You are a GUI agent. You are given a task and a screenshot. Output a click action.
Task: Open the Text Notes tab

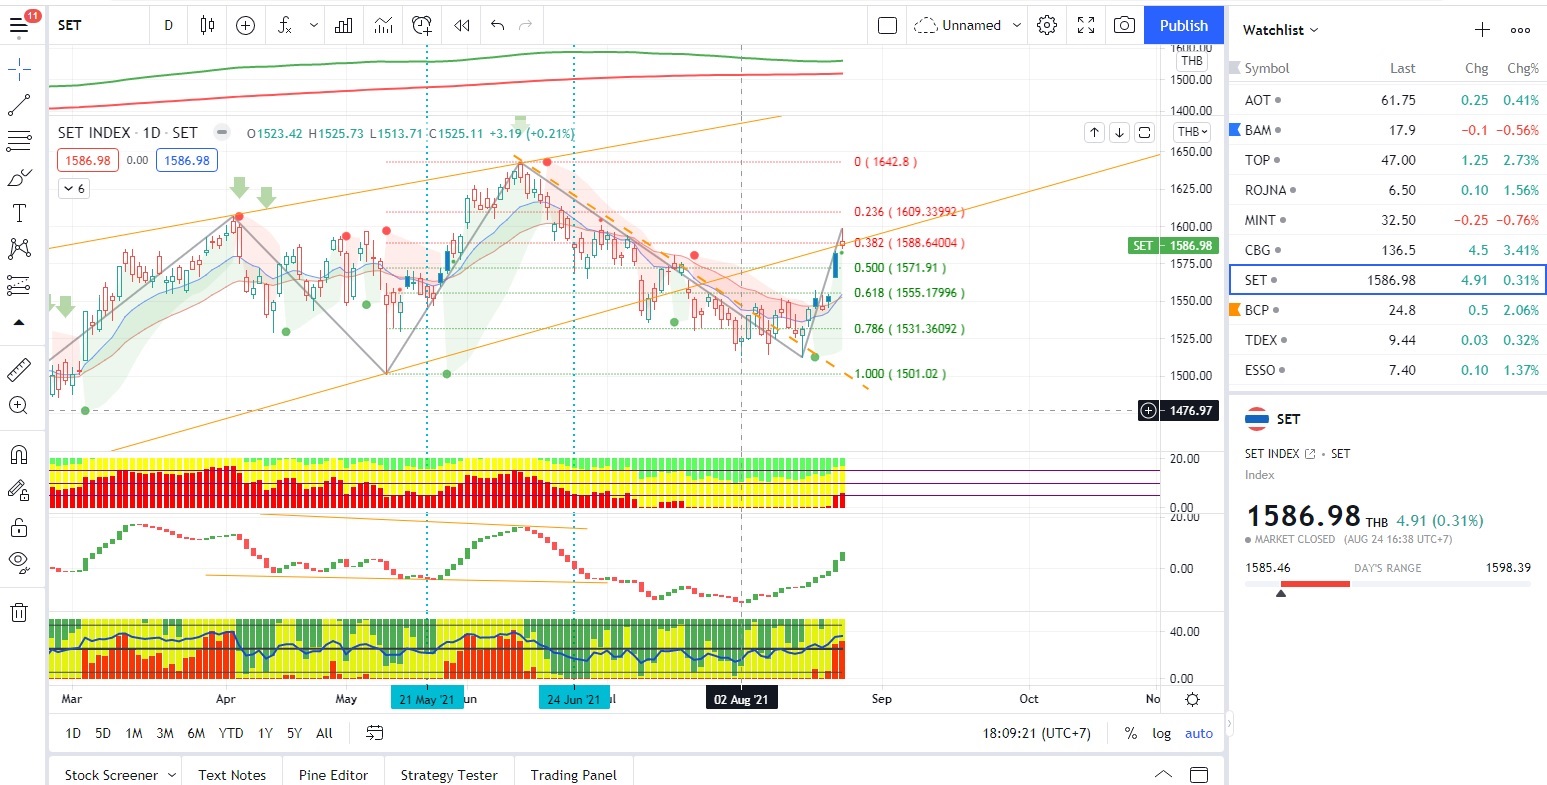click(x=232, y=774)
